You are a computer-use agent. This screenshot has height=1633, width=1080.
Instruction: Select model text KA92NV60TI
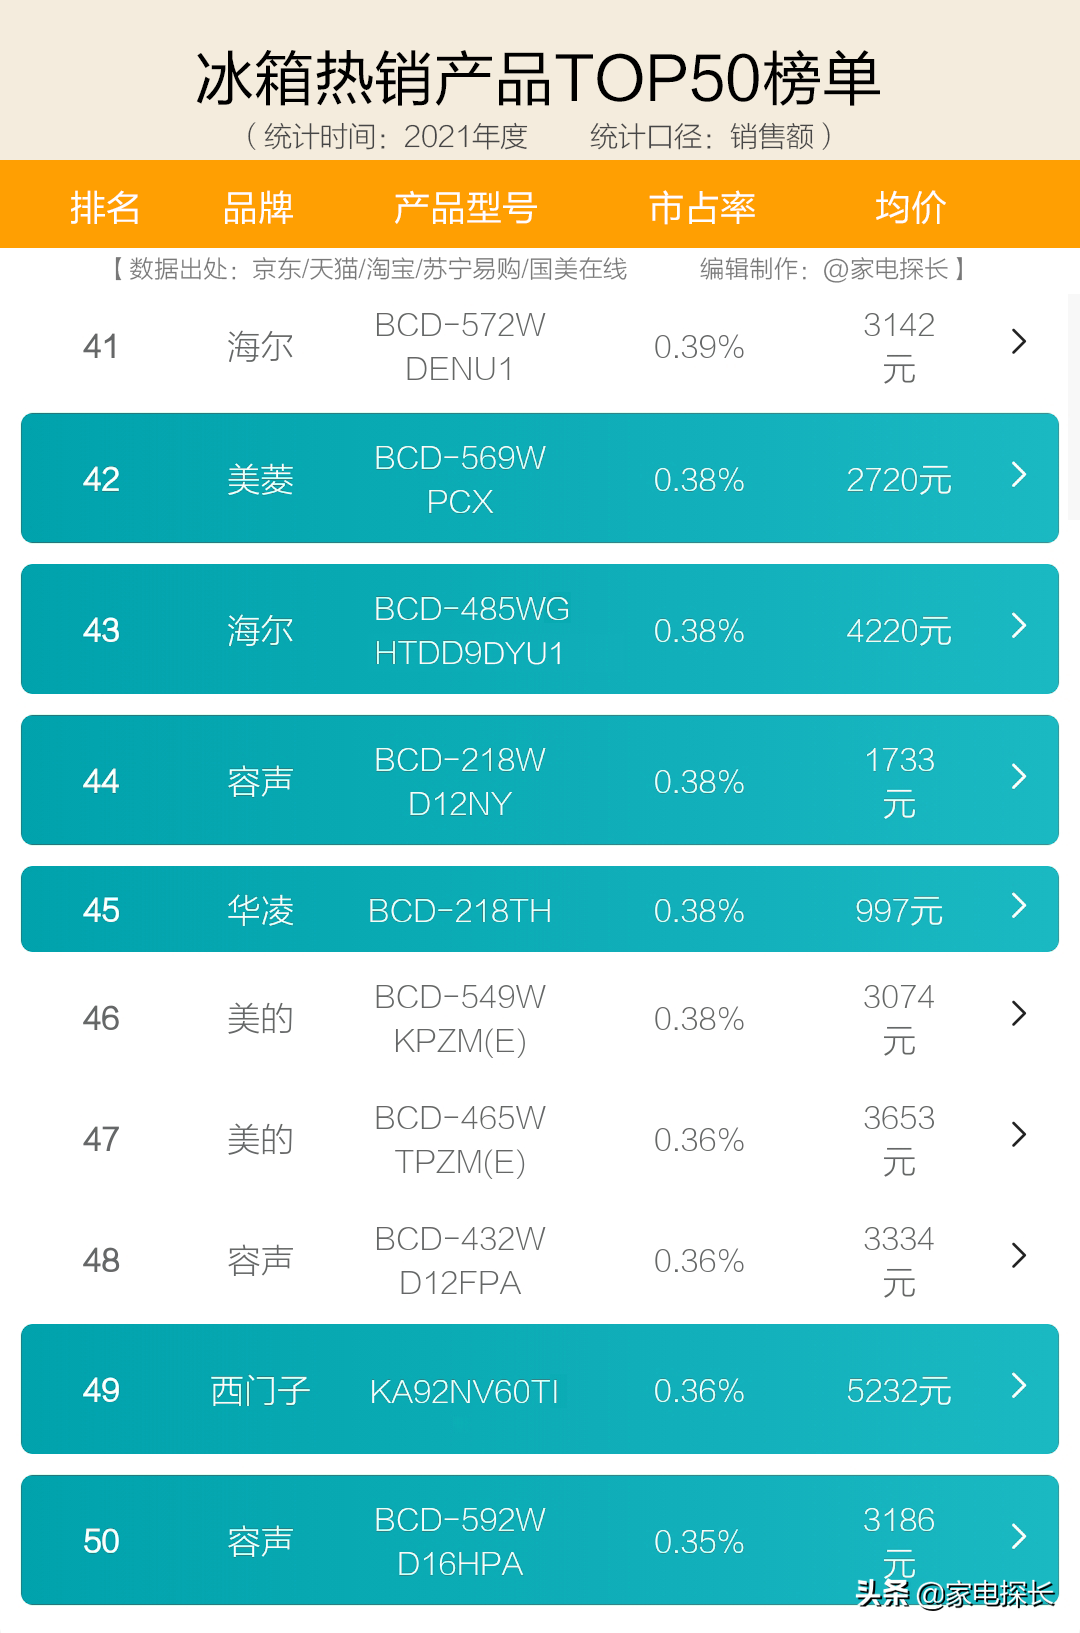[464, 1391]
